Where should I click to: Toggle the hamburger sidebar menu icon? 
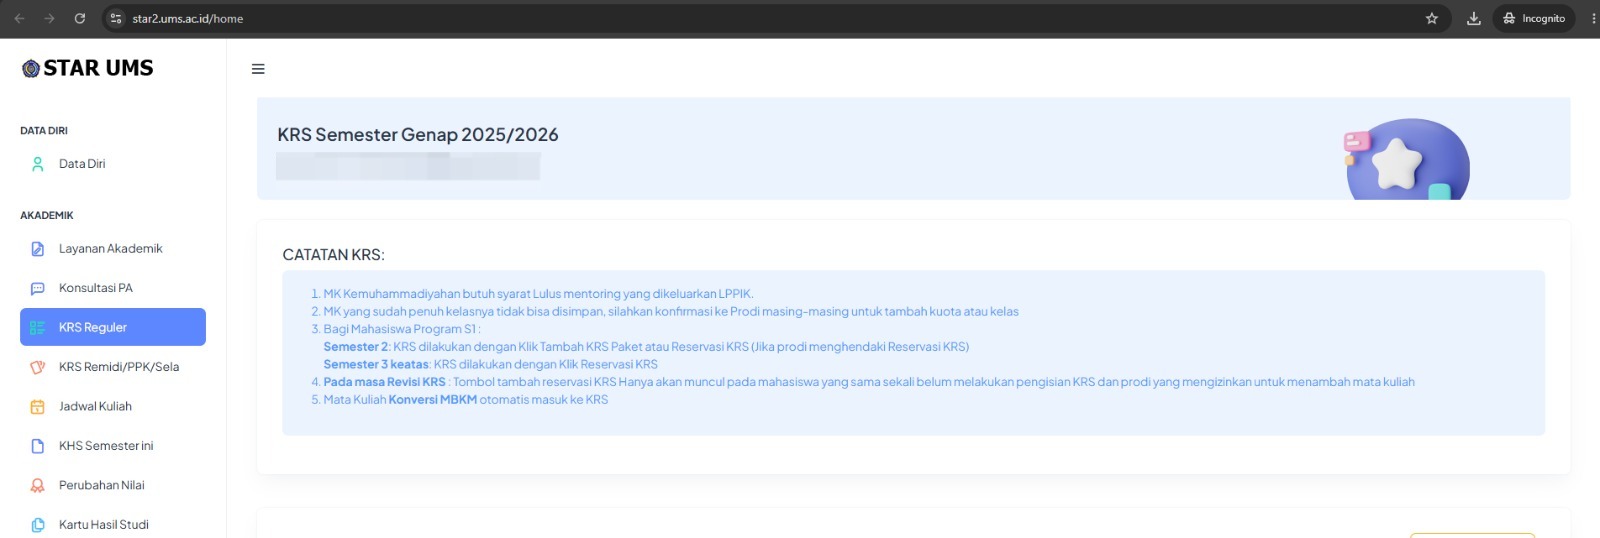258,69
